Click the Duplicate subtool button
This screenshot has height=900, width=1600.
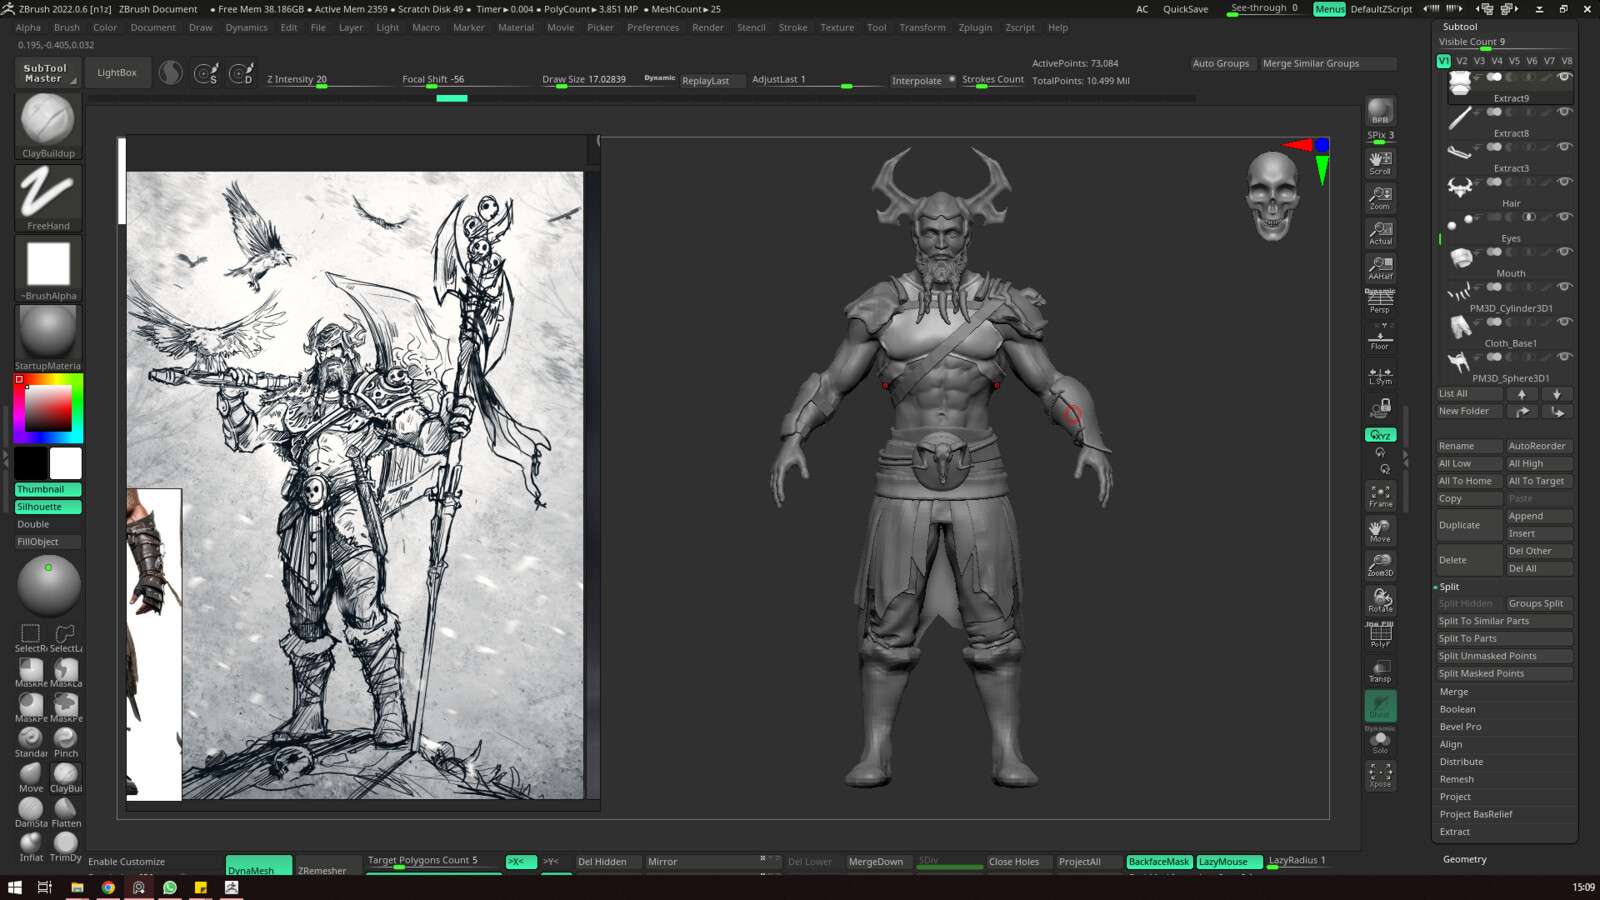coord(1469,525)
